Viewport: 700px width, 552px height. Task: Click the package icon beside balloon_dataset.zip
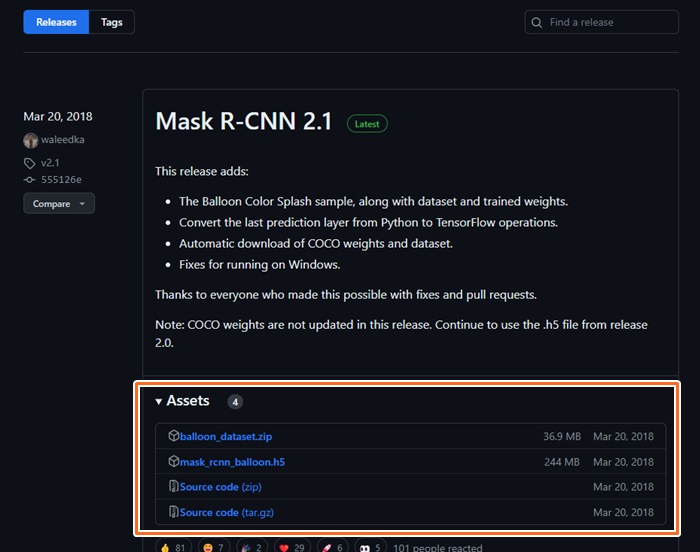coord(174,435)
